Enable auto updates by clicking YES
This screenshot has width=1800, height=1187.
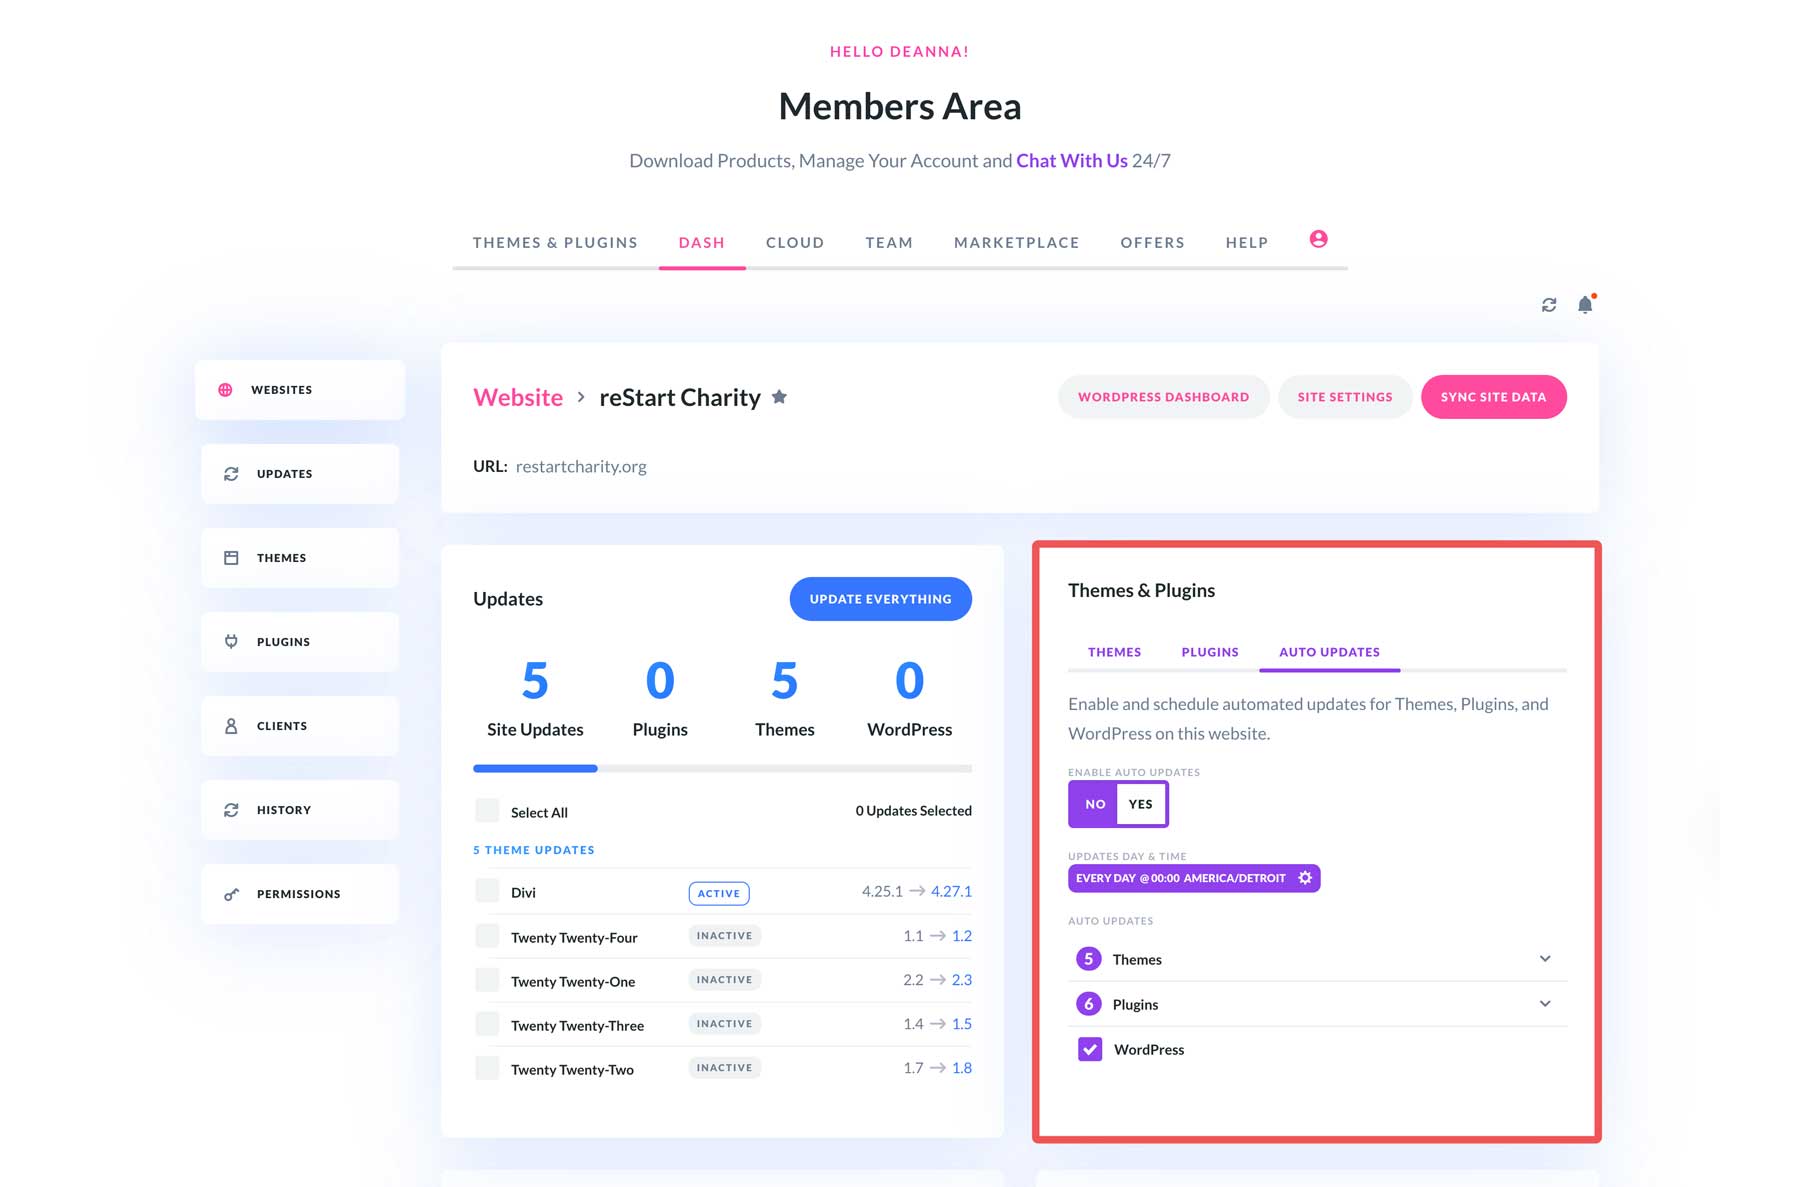tap(1140, 804)
